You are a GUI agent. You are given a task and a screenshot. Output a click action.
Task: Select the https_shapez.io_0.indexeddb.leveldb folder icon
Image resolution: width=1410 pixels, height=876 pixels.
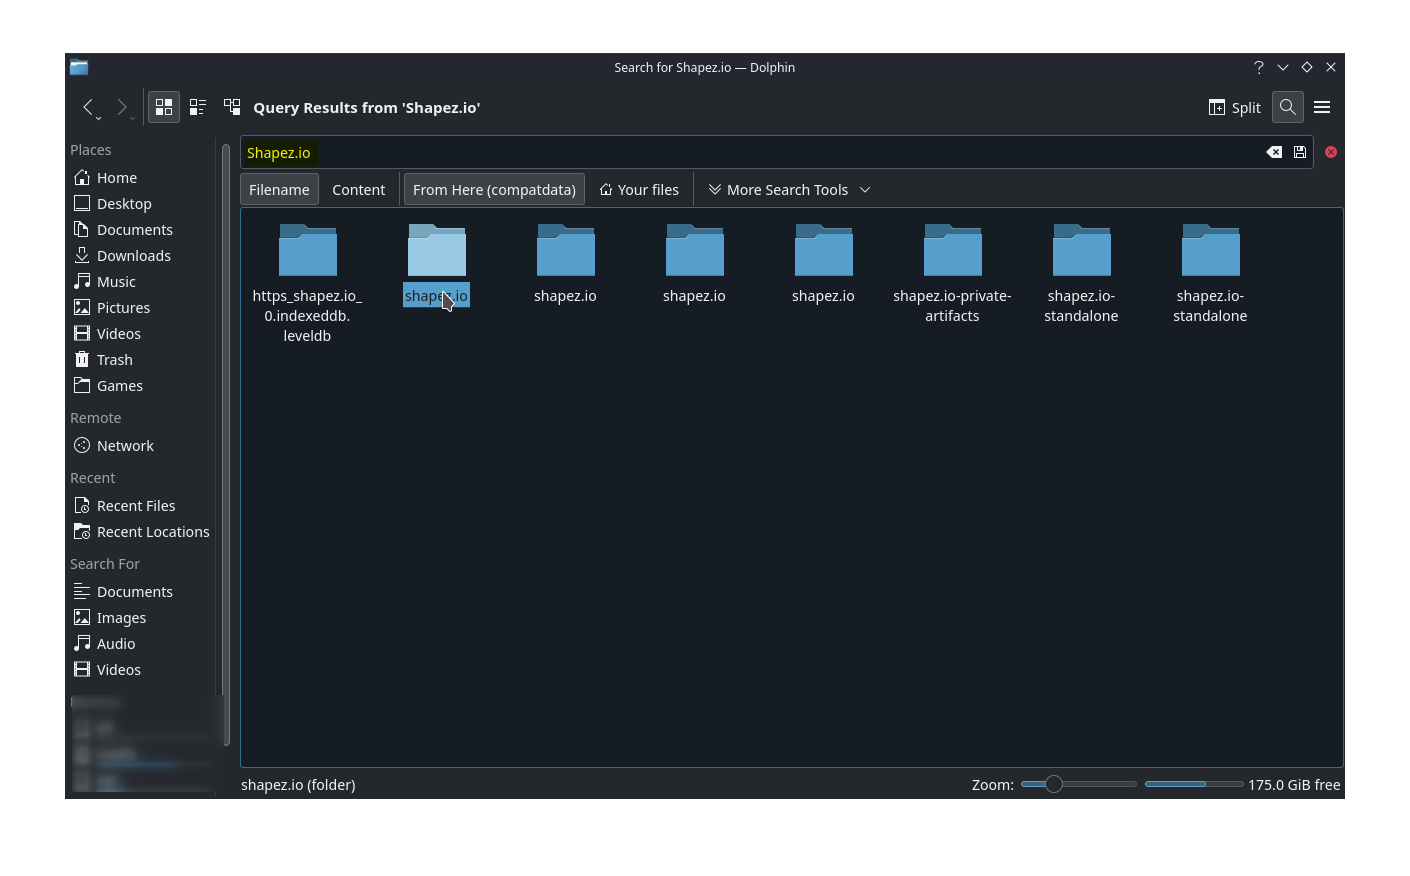point(308,250)
